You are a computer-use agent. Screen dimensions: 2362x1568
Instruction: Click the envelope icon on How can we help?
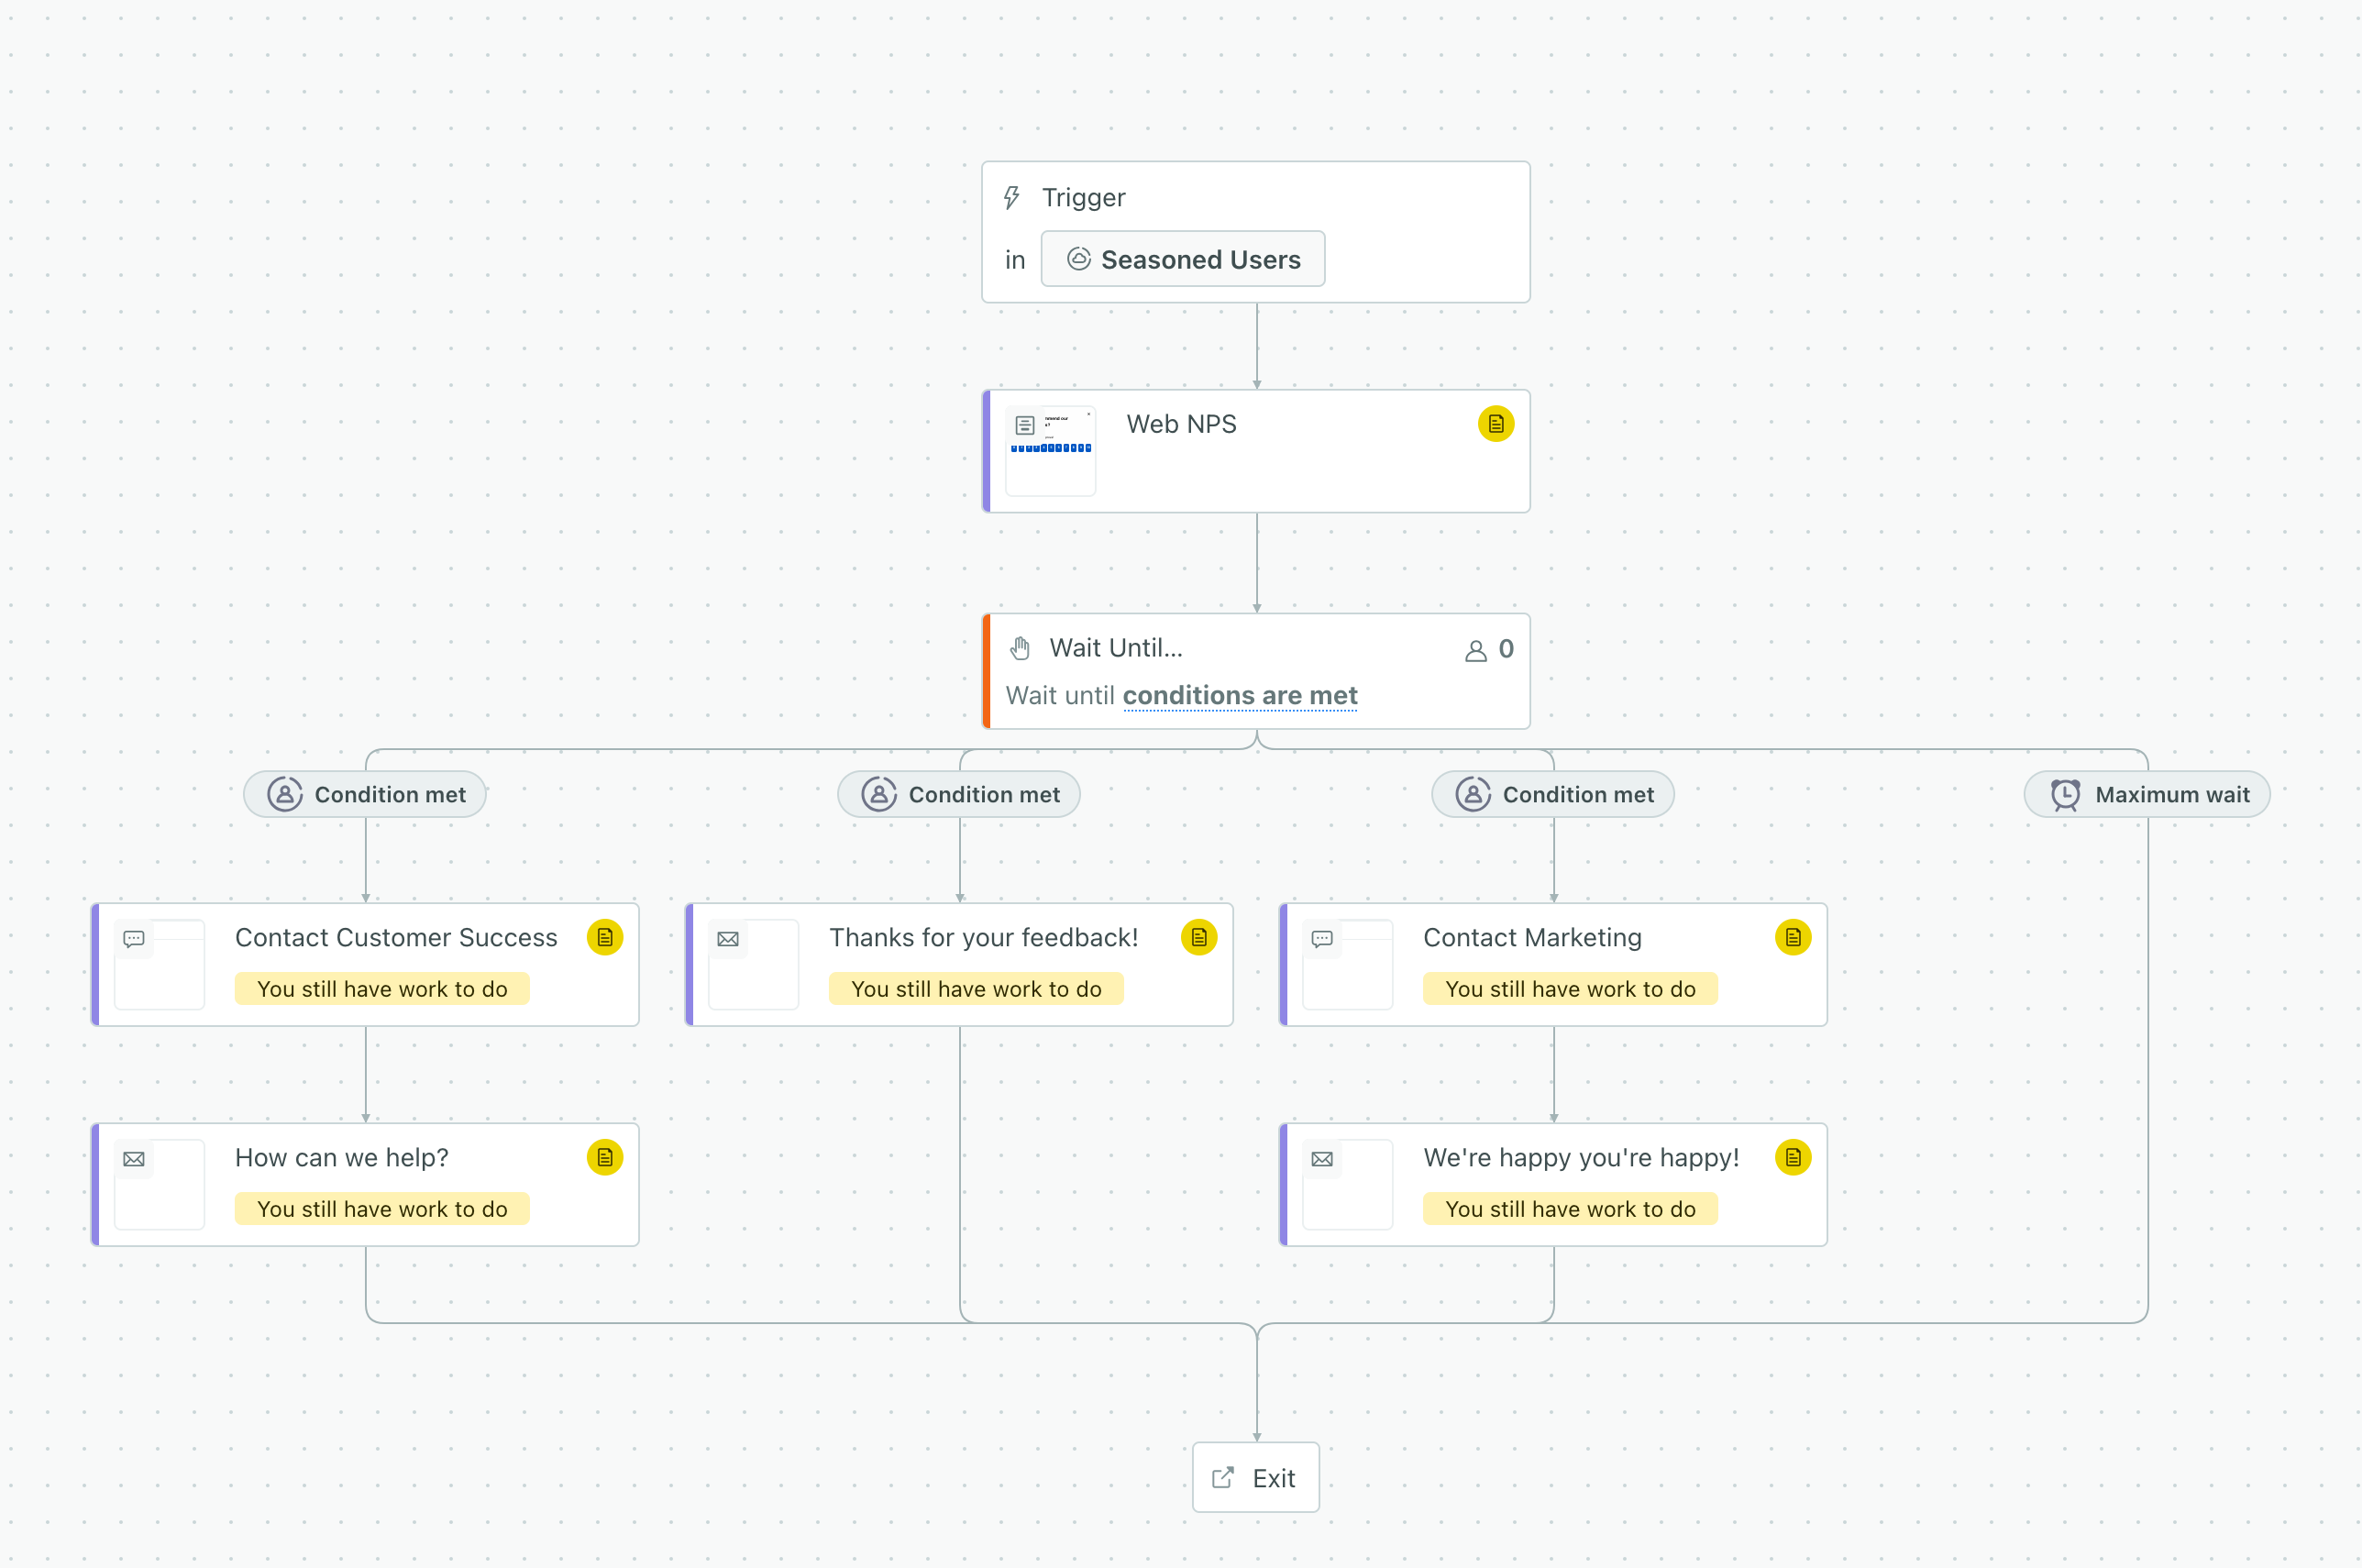coord(134,1158)
